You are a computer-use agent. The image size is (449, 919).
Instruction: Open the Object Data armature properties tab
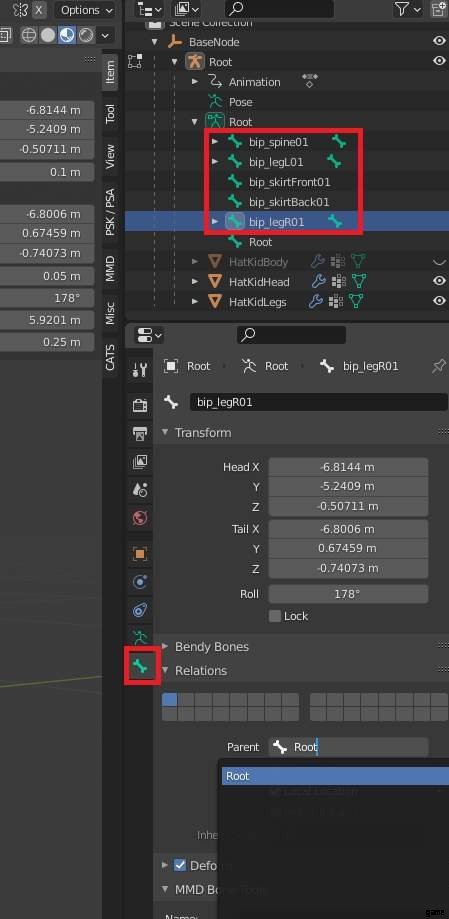click(140, 637)
